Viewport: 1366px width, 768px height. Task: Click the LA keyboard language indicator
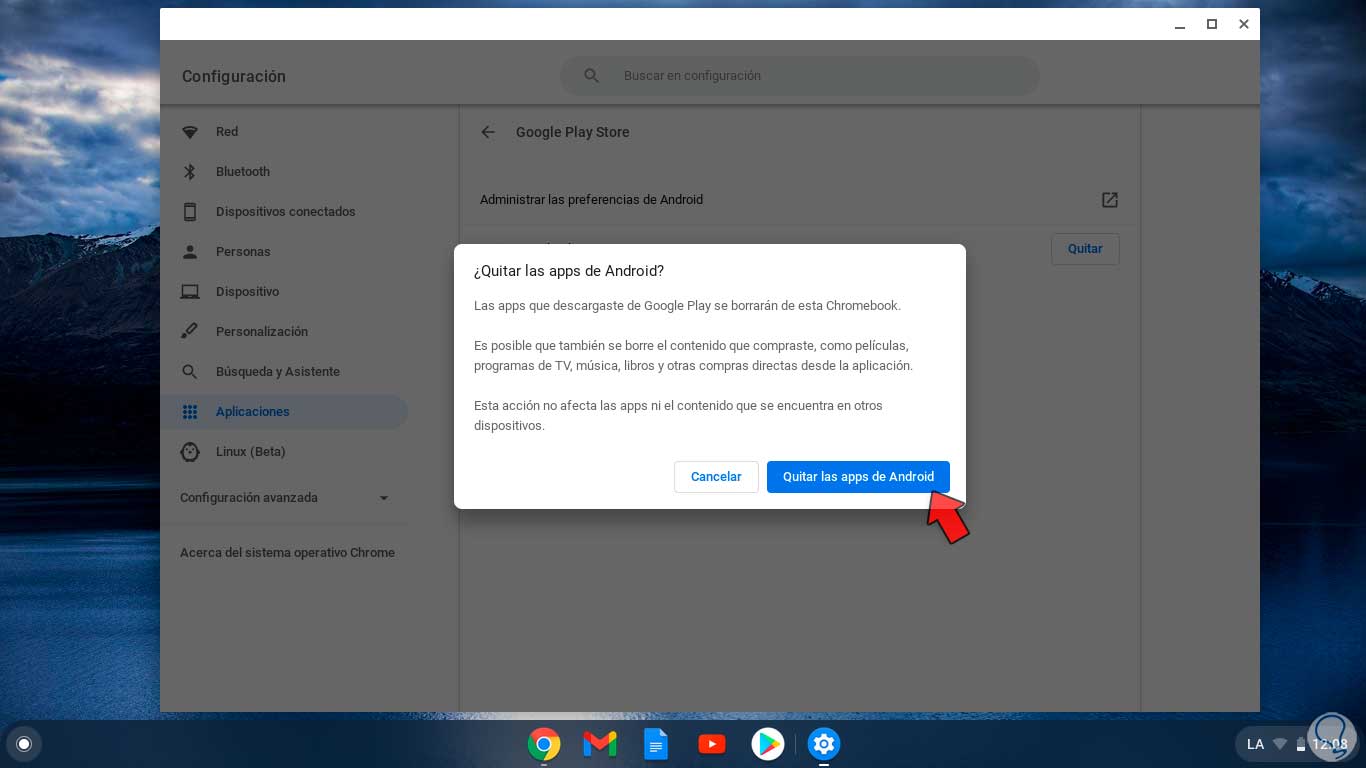pos(1255,744)
